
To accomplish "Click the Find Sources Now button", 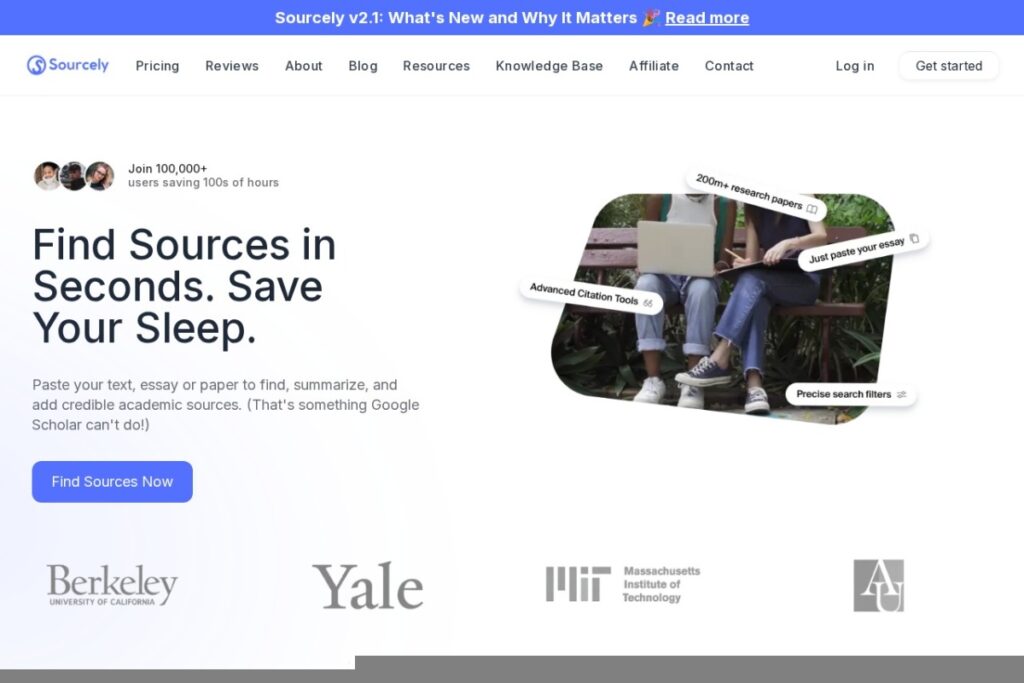I will (x=112, y=482).
